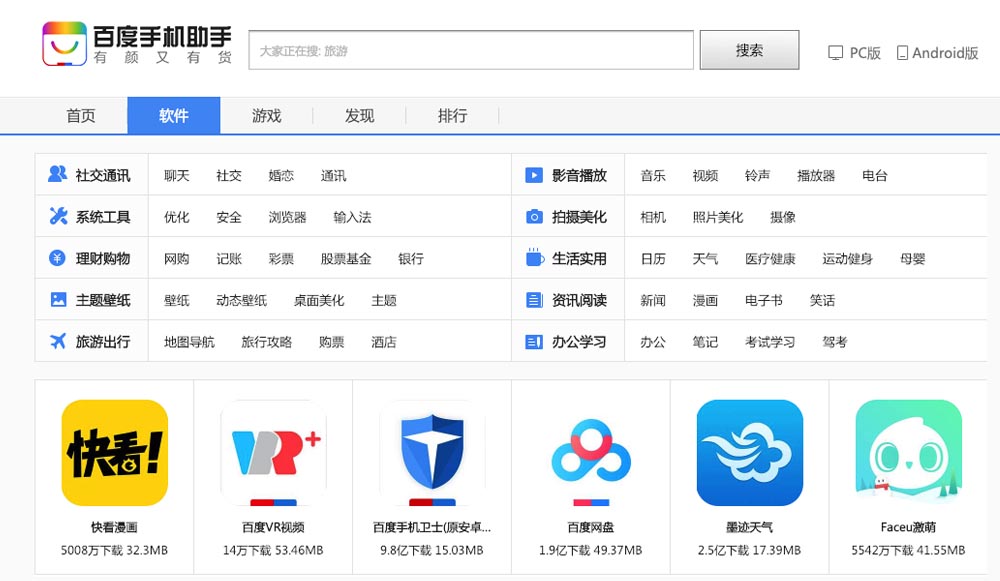This screenshot has width=1000, height=581.
Task: Open the 播放器 subcategory
Action: [816, 175]
